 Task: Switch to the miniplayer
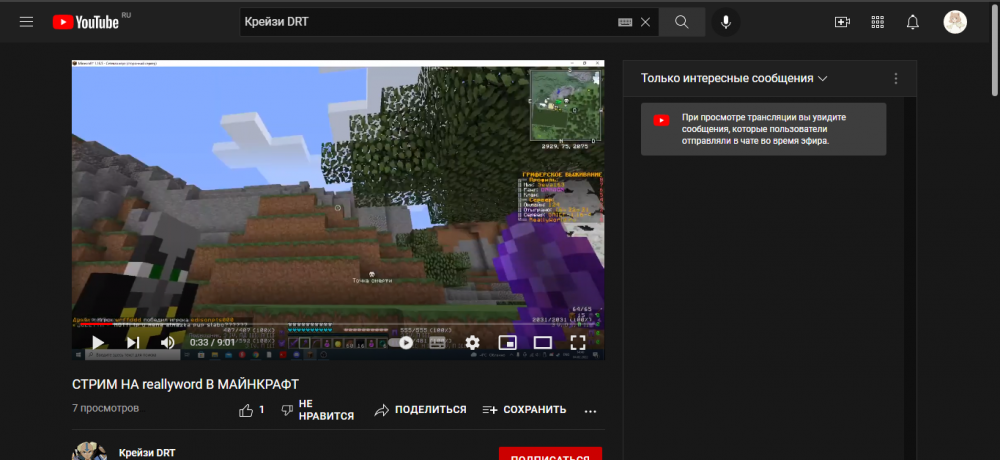[x=508, y=343]
